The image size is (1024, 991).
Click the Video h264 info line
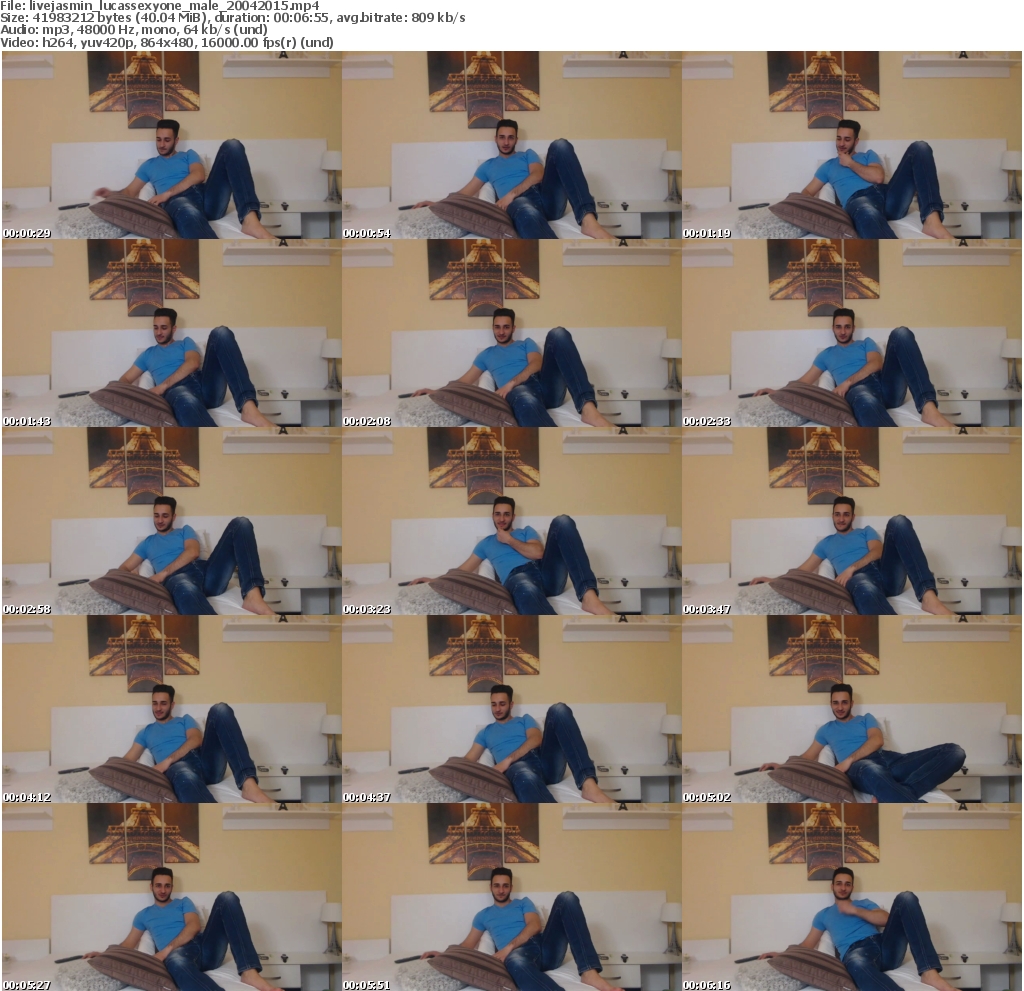point(167,42)
